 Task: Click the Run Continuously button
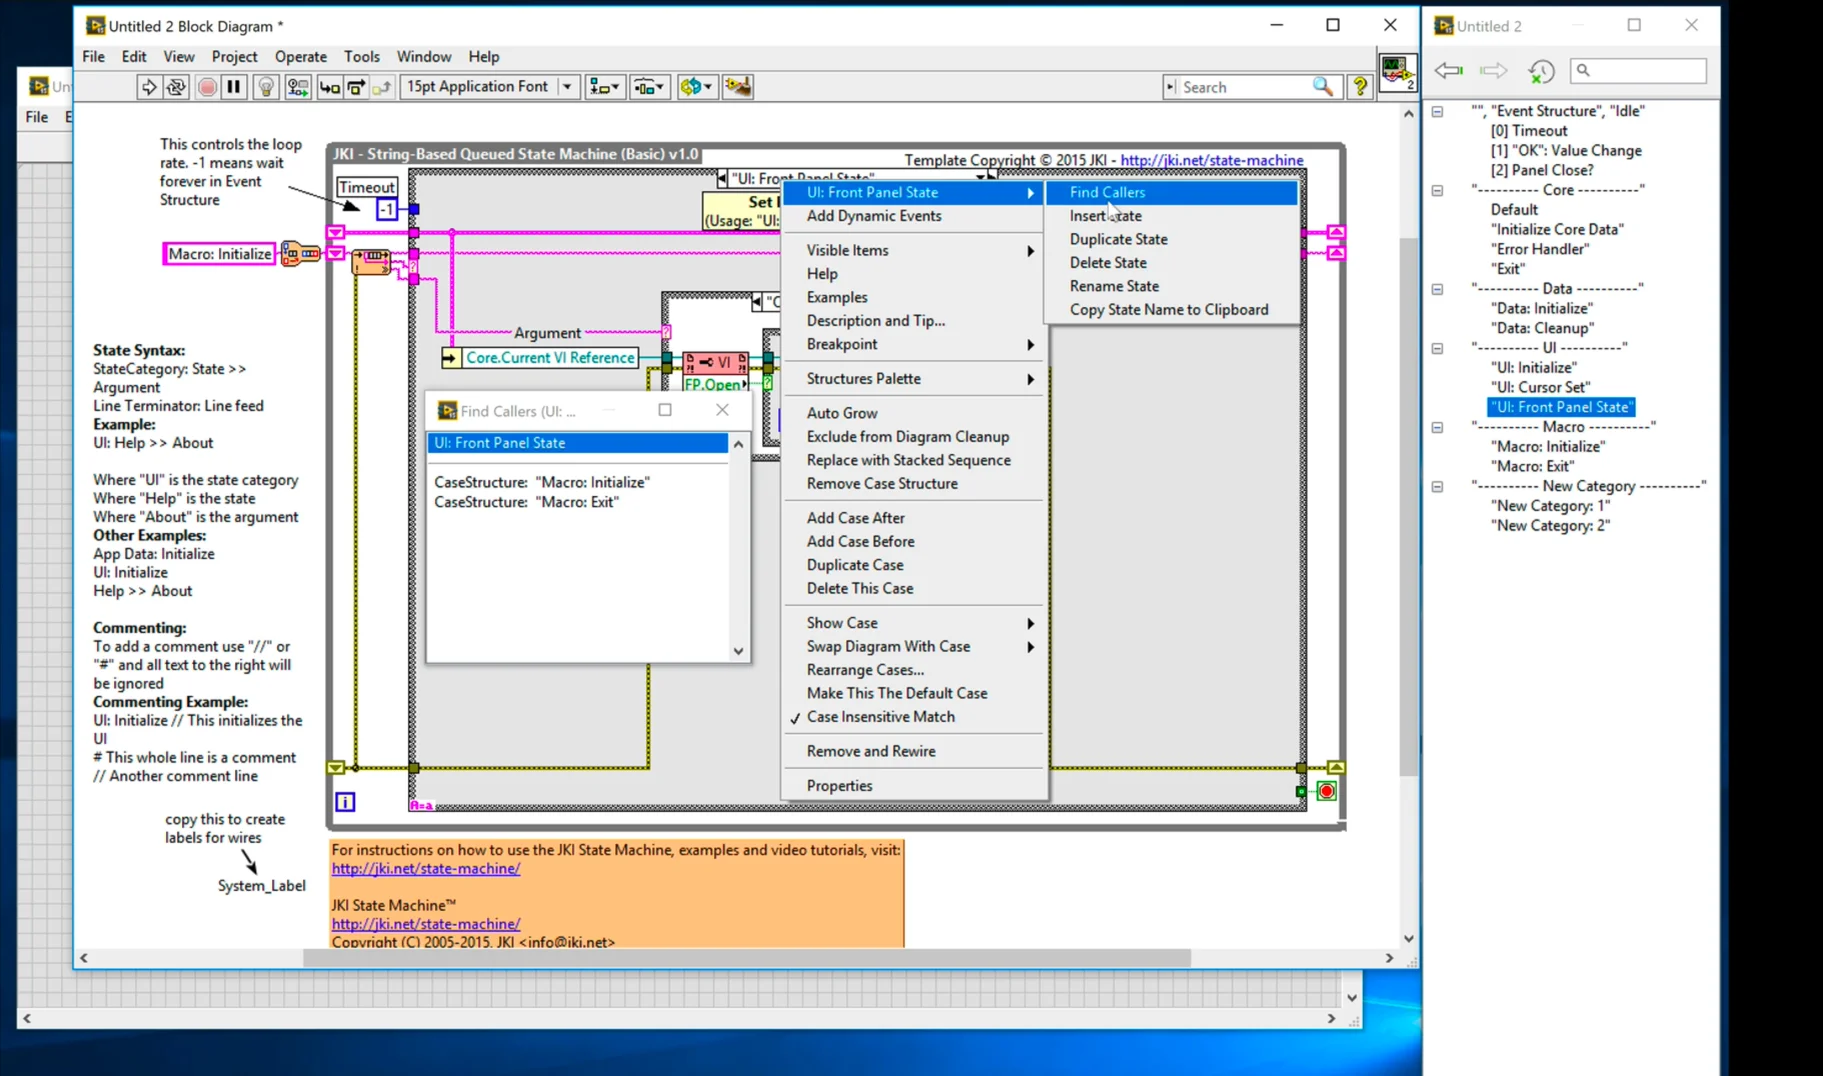(x=176, y=87)
